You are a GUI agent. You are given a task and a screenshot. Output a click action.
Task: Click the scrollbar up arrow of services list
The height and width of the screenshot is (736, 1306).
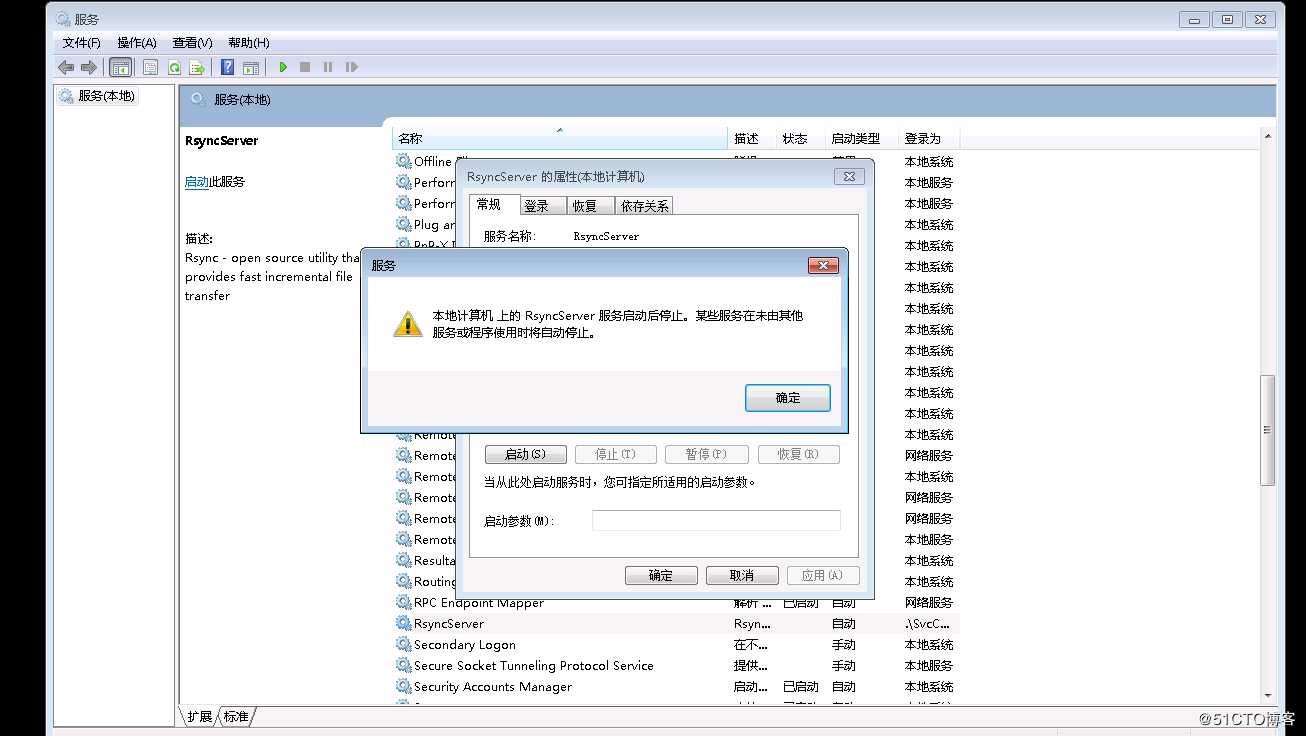pos(1268,136)
